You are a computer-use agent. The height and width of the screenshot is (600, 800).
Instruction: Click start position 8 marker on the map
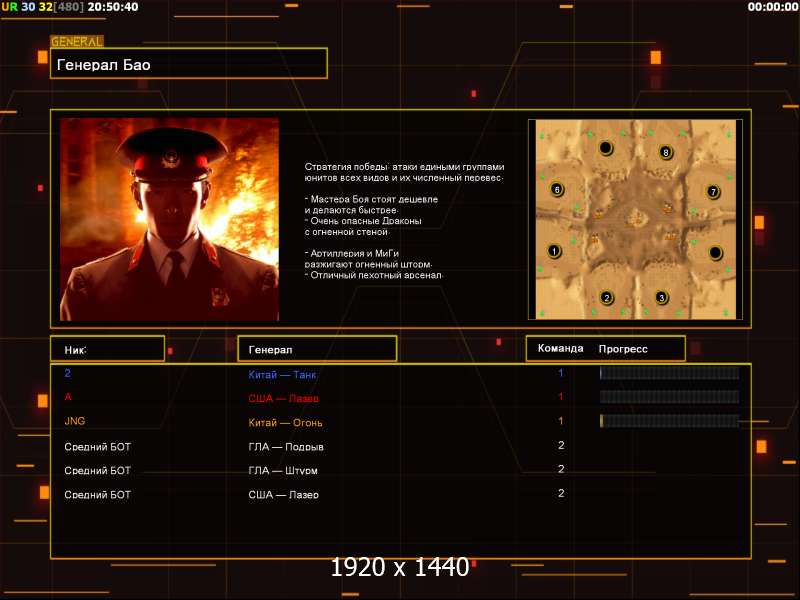(x=665, y=152)
